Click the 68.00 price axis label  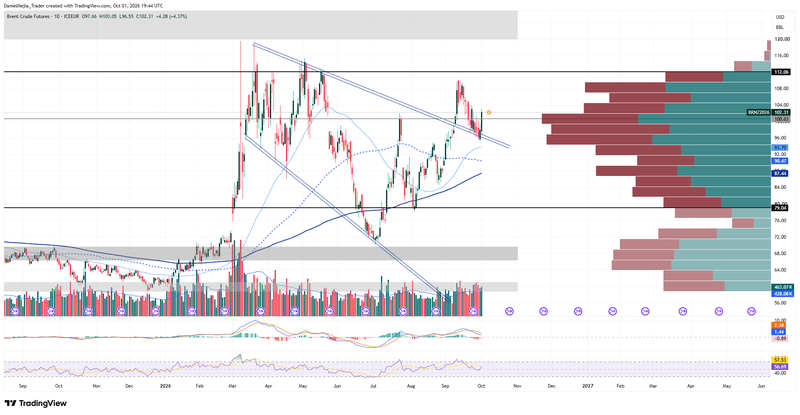coord(781,253)
